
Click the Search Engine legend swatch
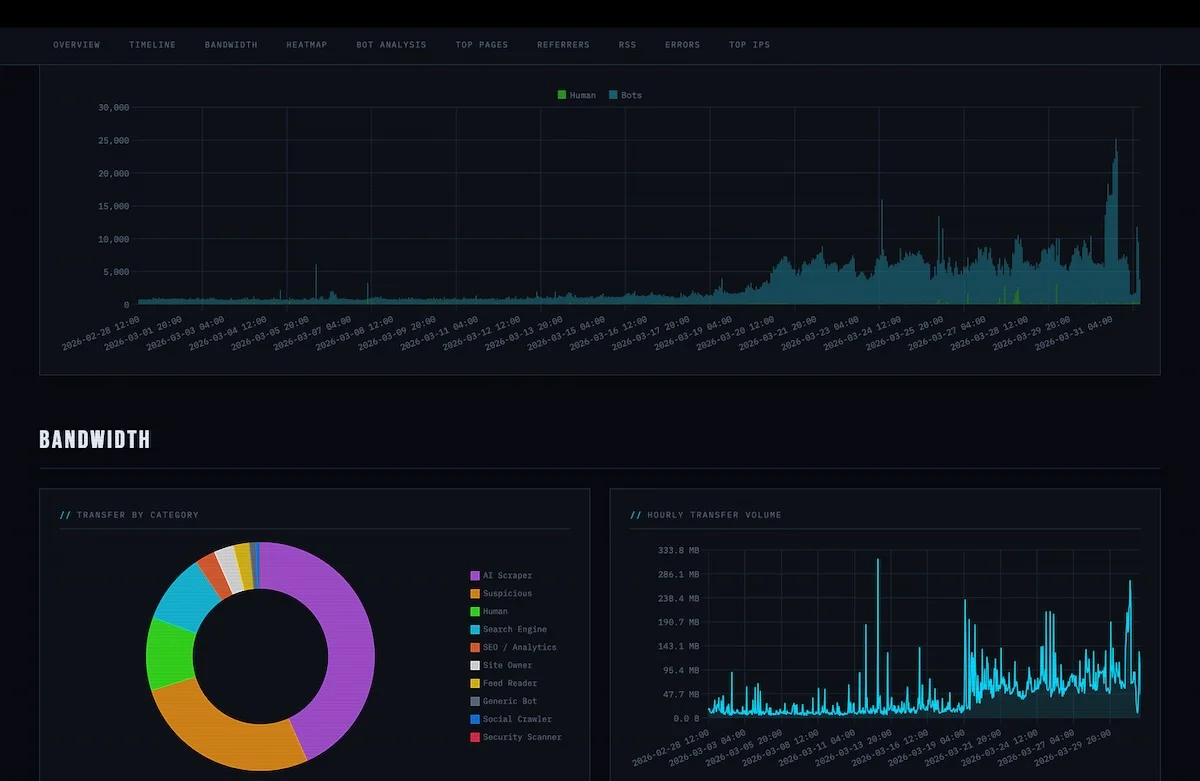[x=475, y=630]
